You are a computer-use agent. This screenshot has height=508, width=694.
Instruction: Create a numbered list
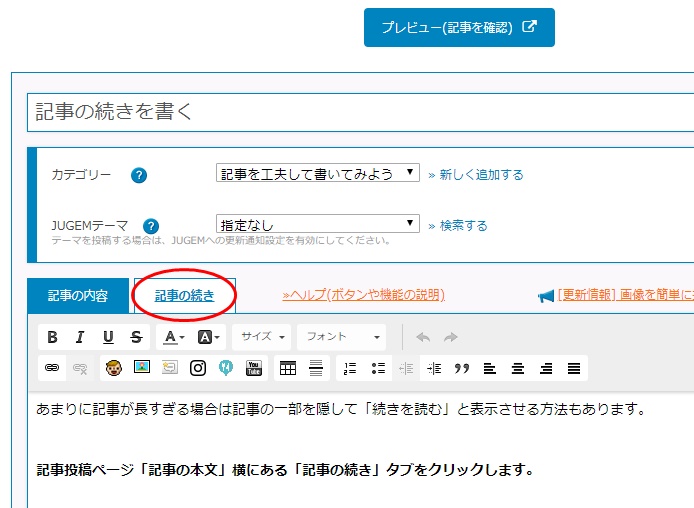350,368
